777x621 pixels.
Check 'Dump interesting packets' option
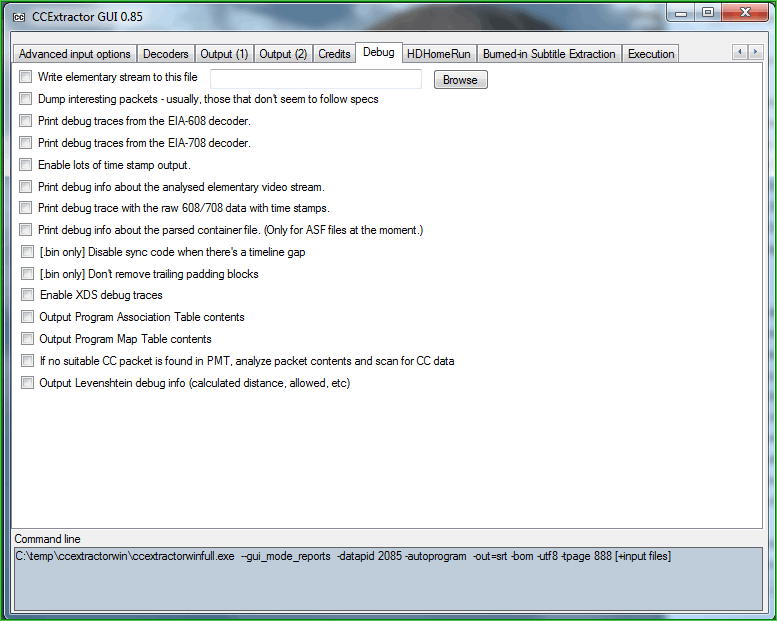(x=26, y=99)
